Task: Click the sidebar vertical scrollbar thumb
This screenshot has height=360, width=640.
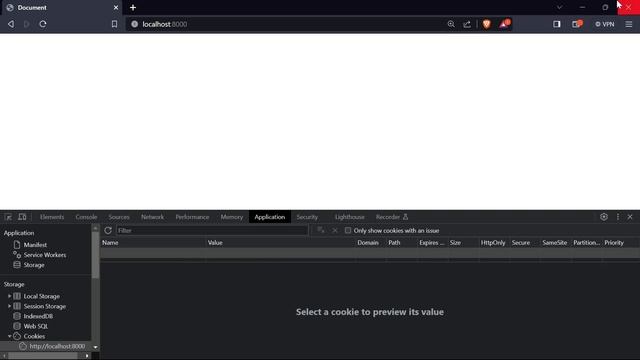Action: (96, 255)
